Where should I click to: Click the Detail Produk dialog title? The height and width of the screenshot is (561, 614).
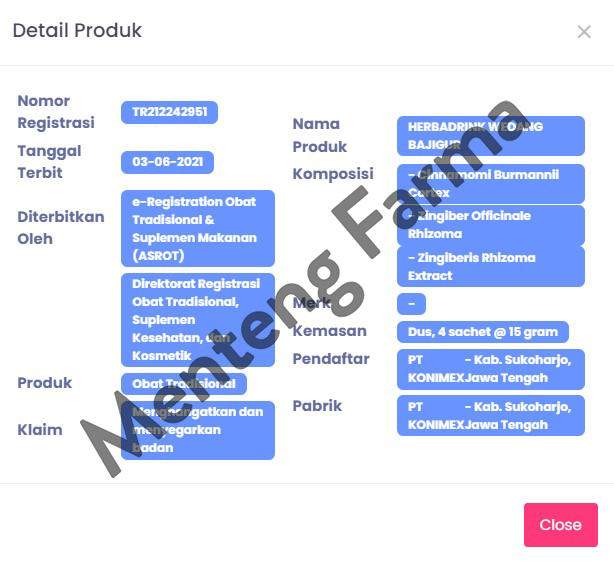(x=77, y=31)
